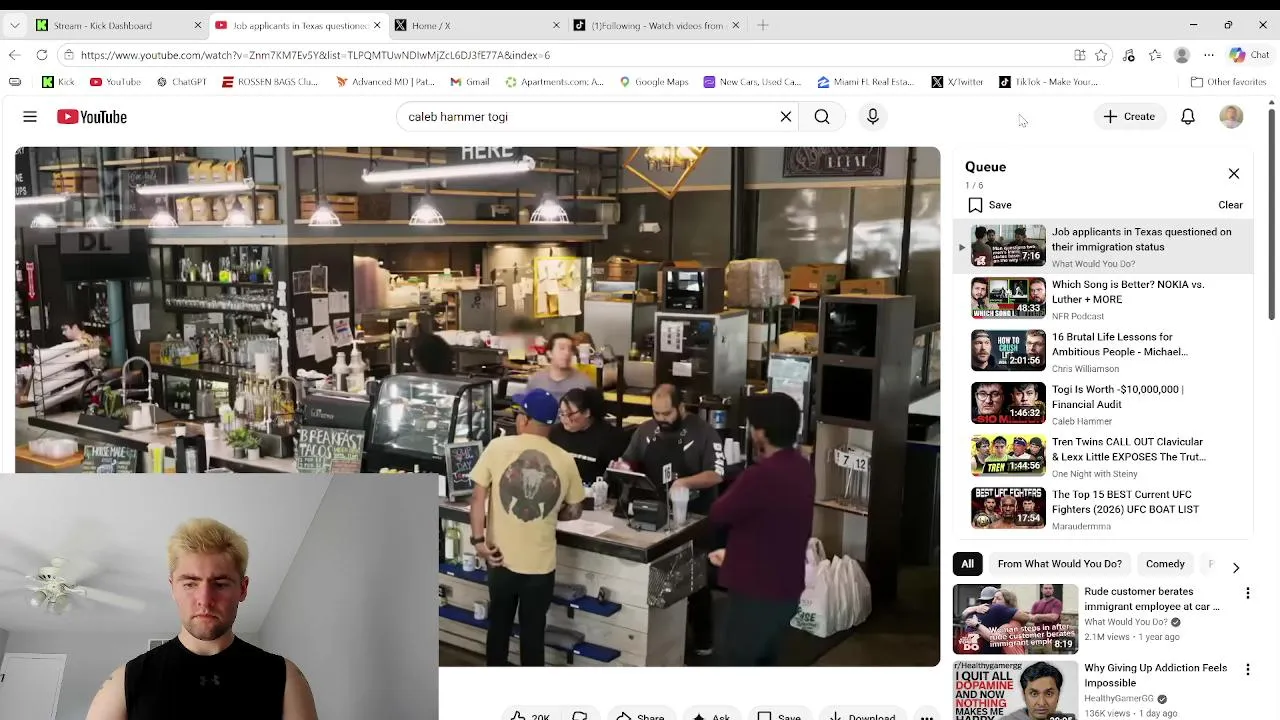
Task: Open the Kick bookmark
Action: click(58, 82)
